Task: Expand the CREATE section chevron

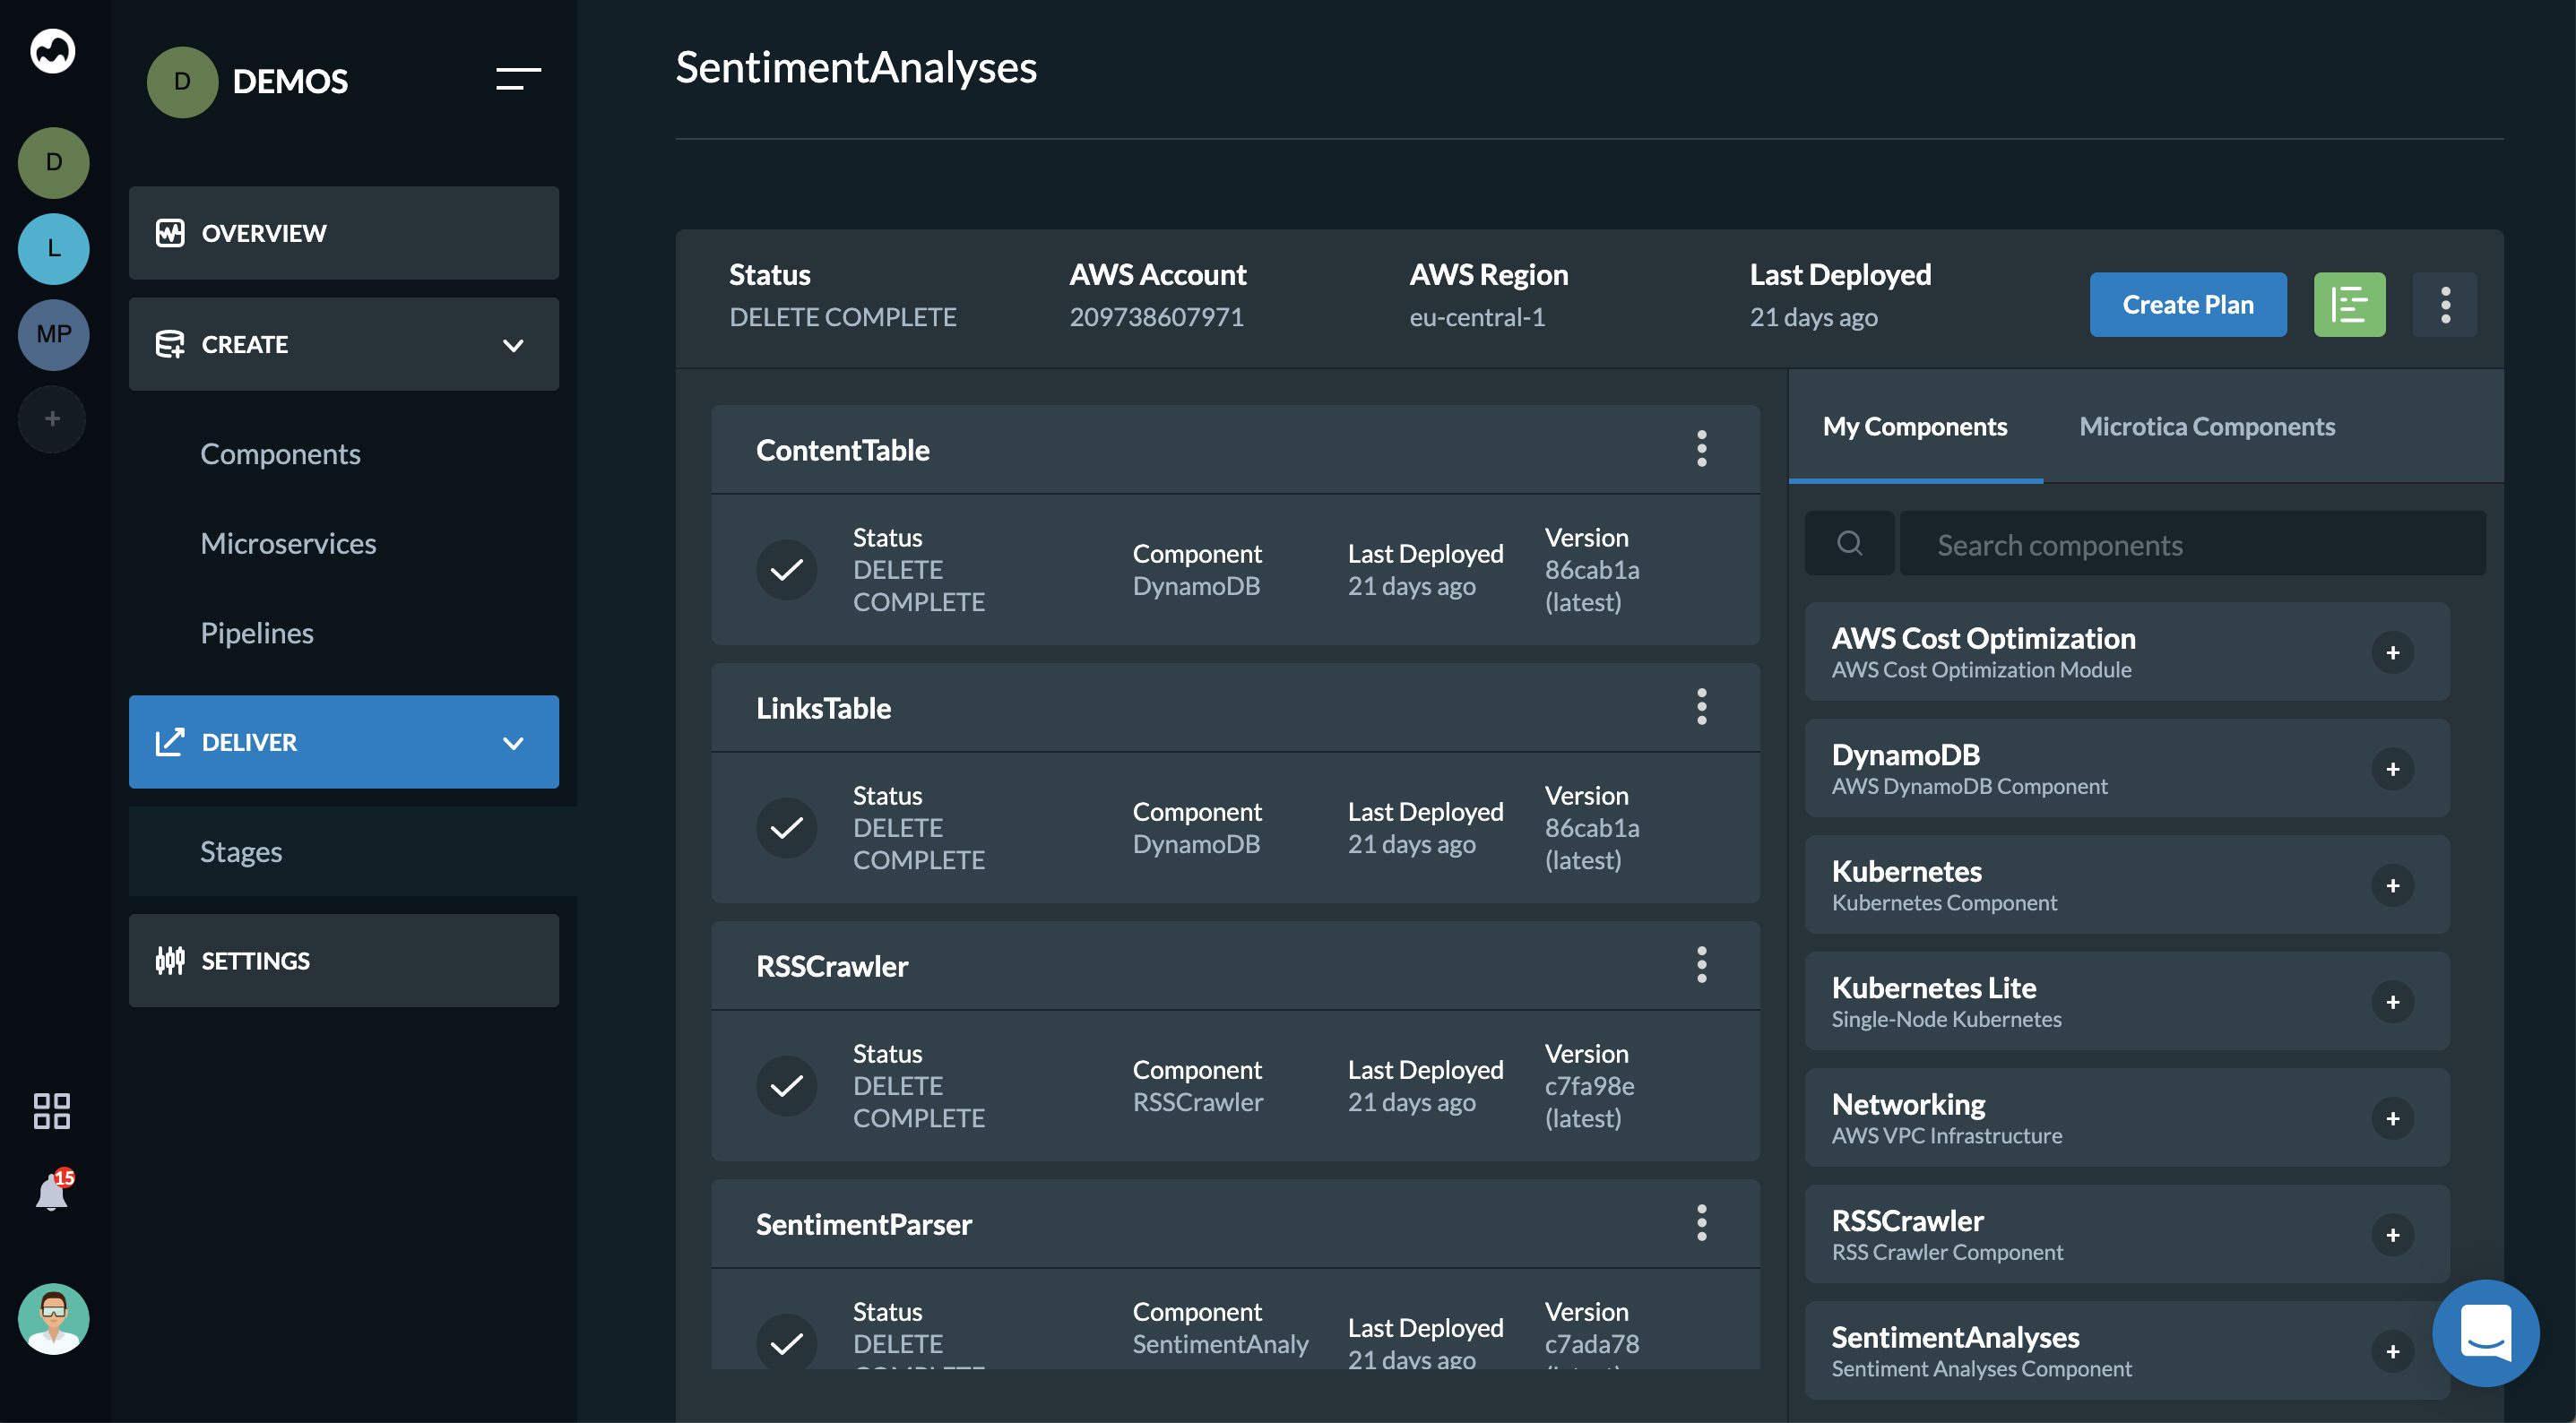Action: [x=513, y=345]
